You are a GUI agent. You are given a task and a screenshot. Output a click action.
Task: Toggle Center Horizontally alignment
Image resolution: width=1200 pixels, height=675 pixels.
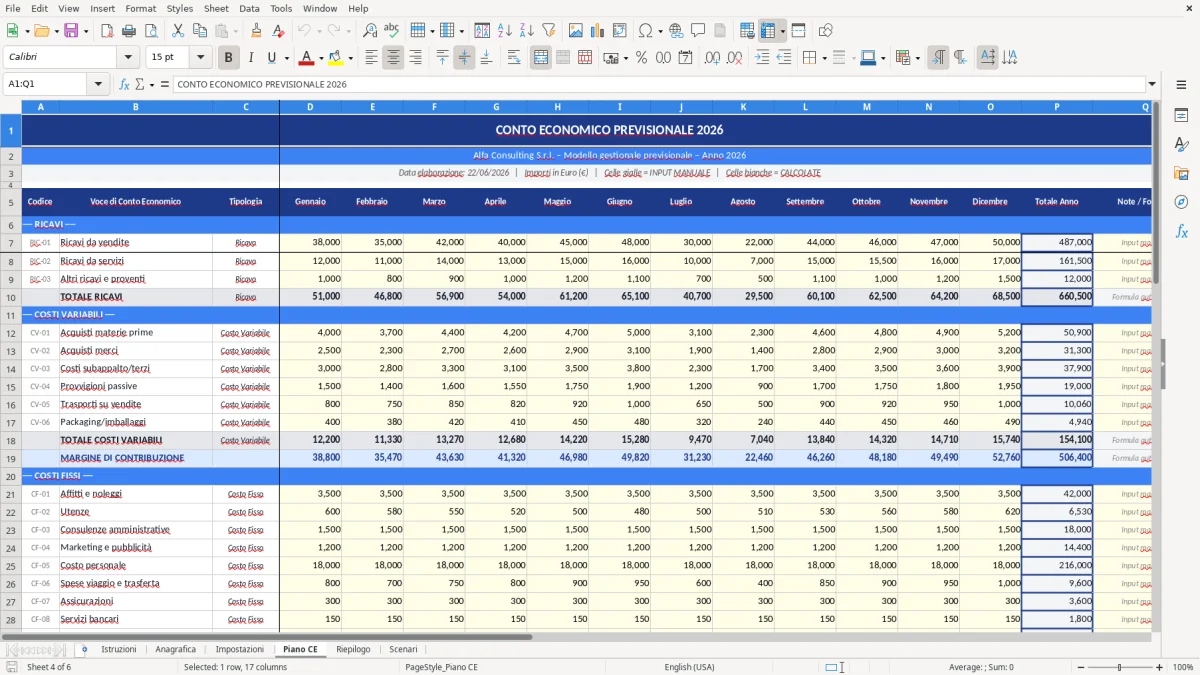click(393, 58)
